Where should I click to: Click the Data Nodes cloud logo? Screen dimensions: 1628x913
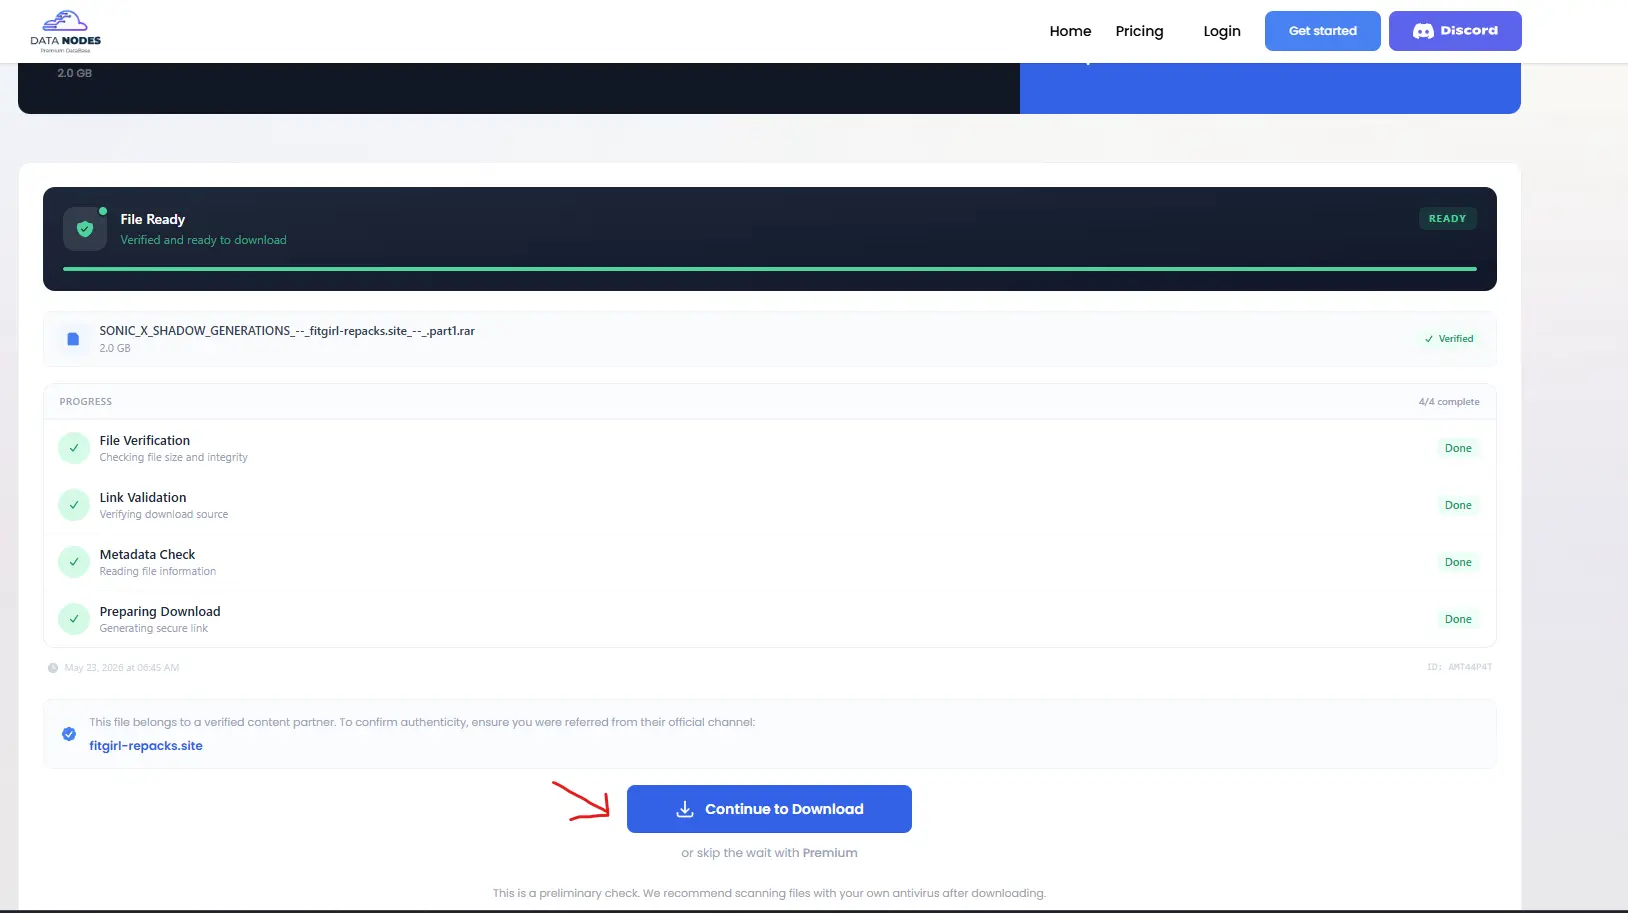pyautogui.click(x=66, y=31)
